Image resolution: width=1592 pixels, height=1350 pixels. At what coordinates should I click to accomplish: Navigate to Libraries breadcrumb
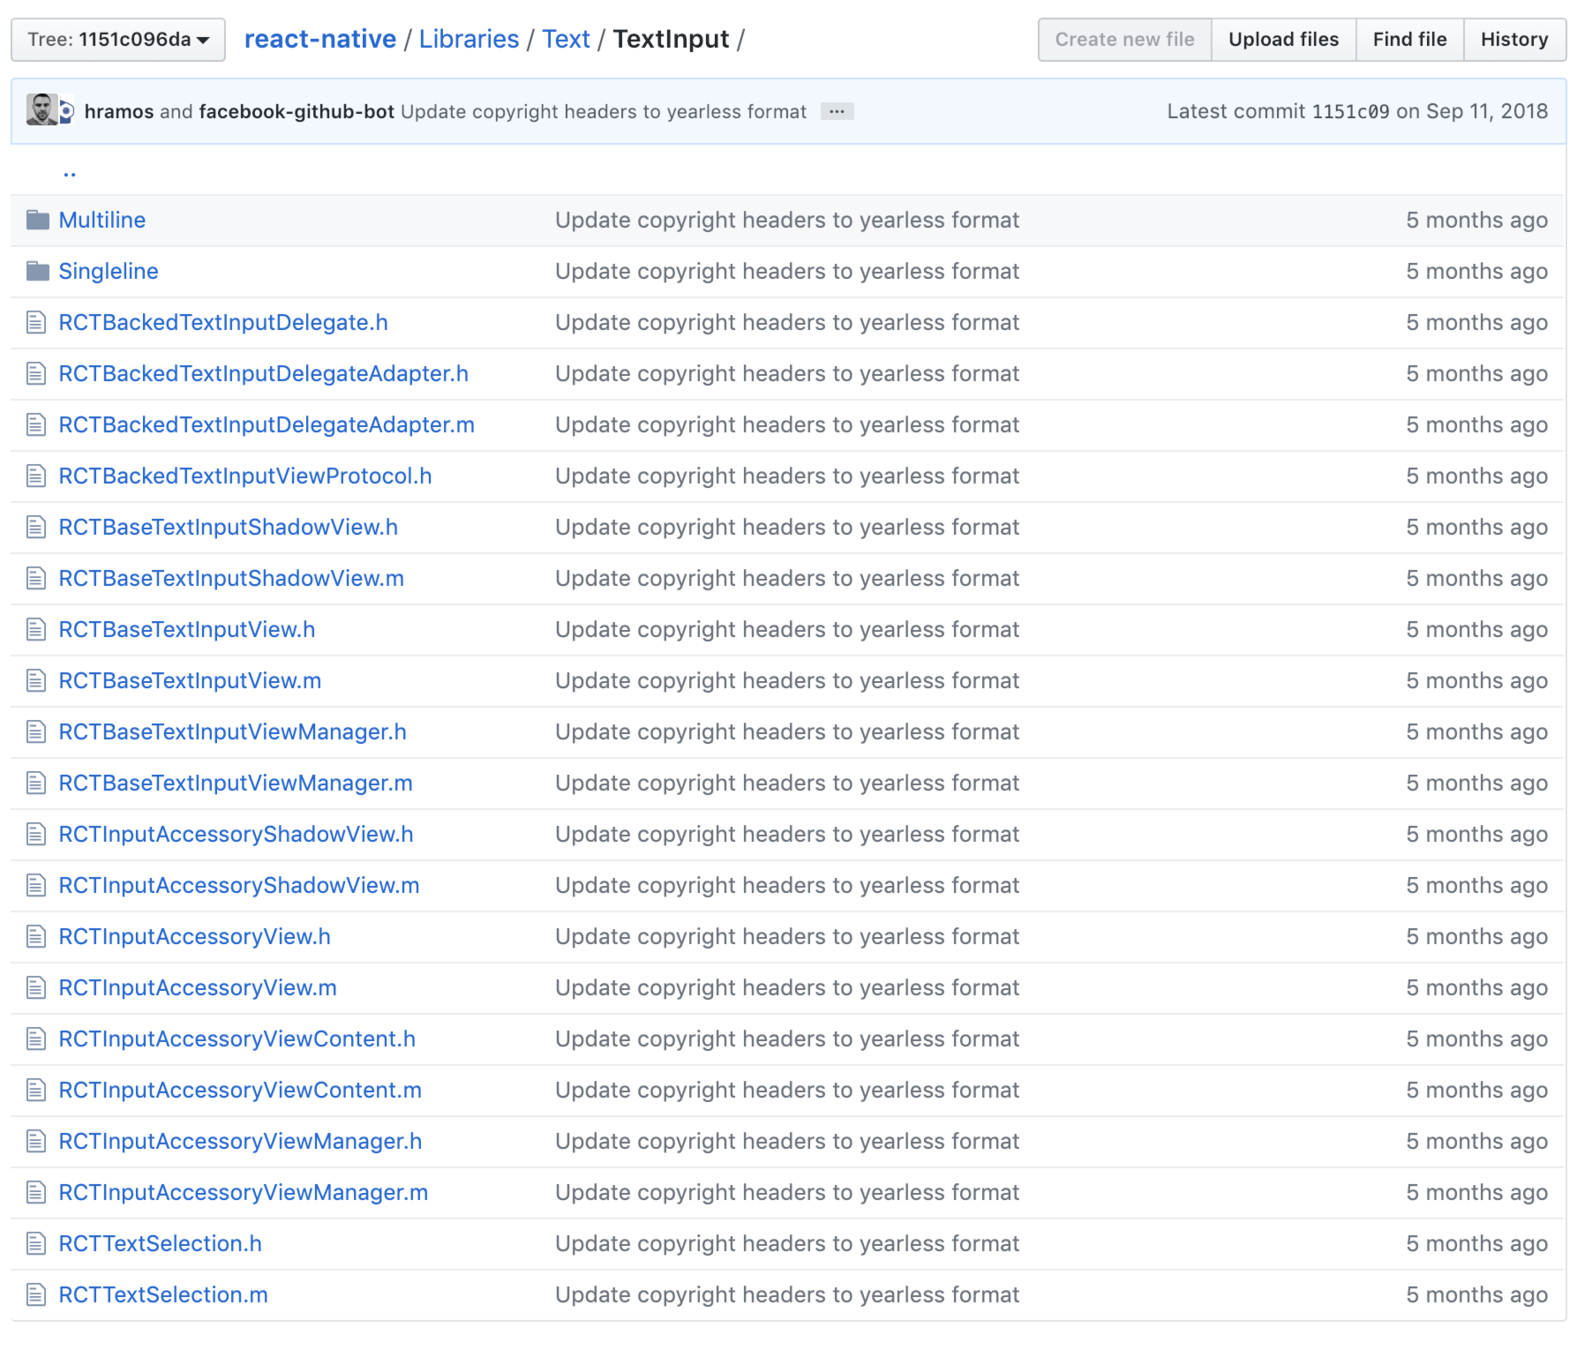469,39
